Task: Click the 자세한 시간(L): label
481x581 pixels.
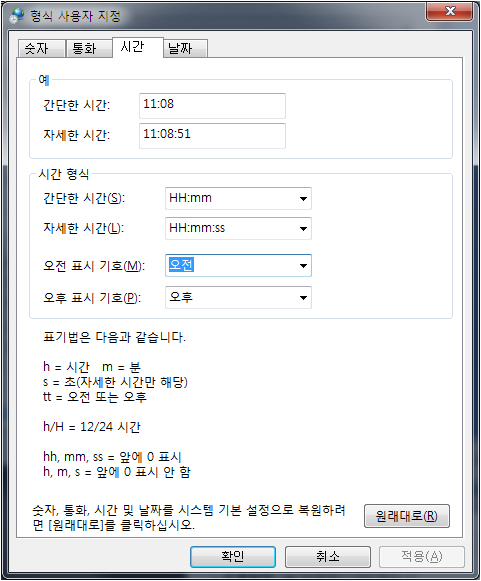Action: [83, 228]
